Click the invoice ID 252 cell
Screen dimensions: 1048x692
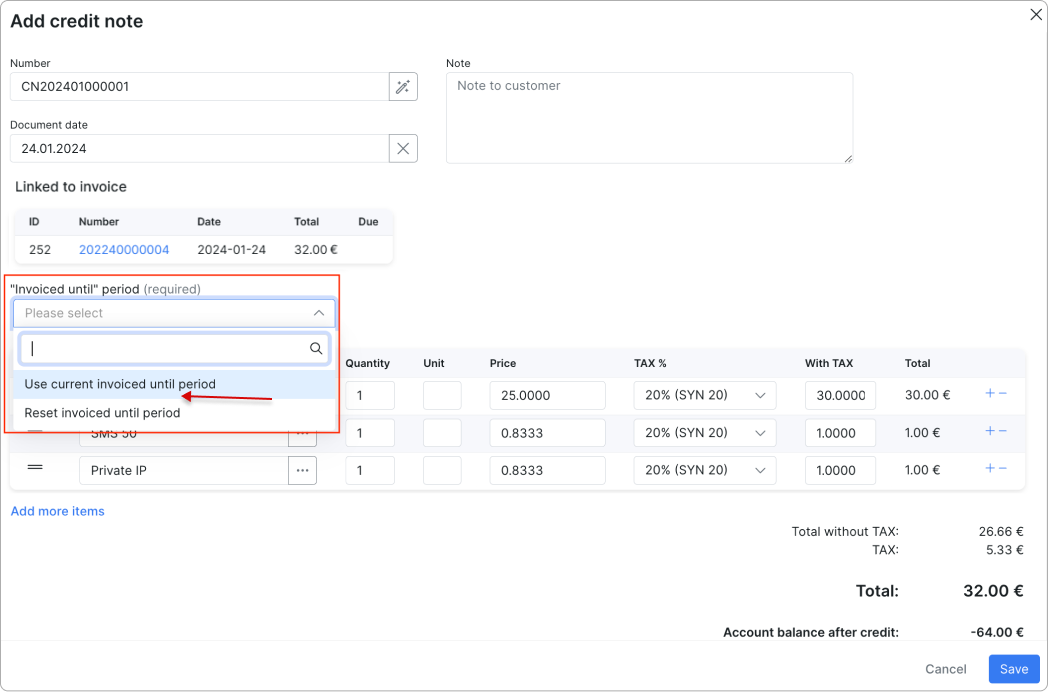pos(40,250)
